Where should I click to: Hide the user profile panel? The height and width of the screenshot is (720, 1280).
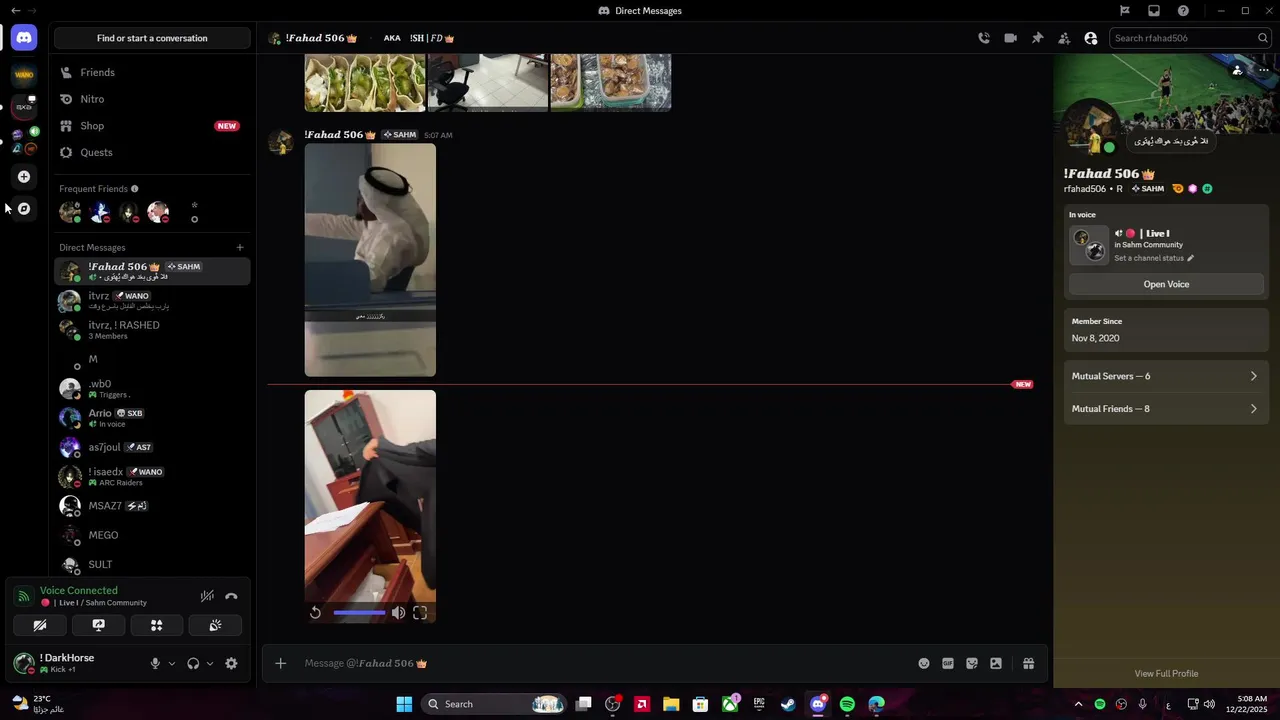(x=1091, y=38)
